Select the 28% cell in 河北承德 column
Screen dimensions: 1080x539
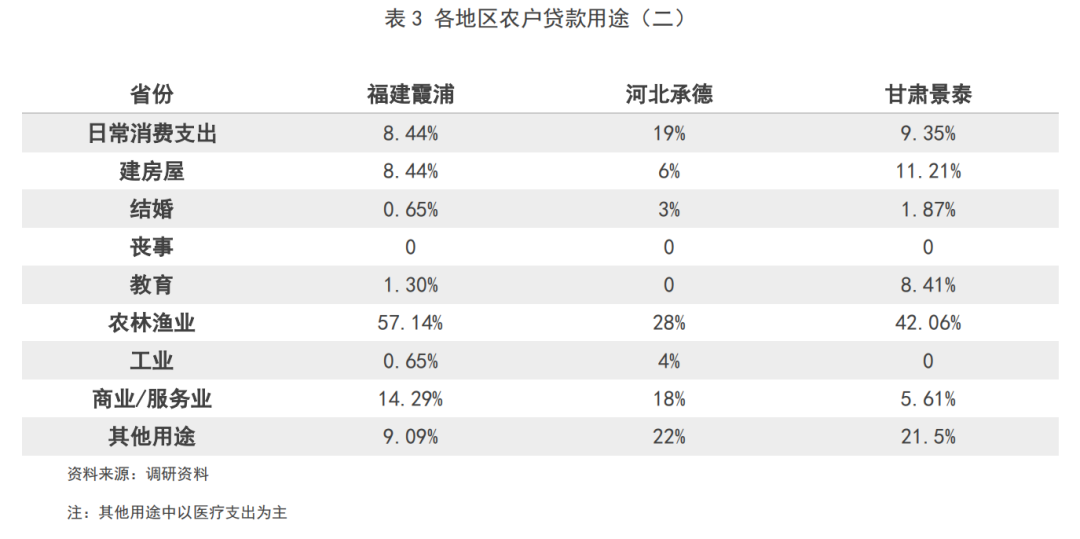[669, 322]
